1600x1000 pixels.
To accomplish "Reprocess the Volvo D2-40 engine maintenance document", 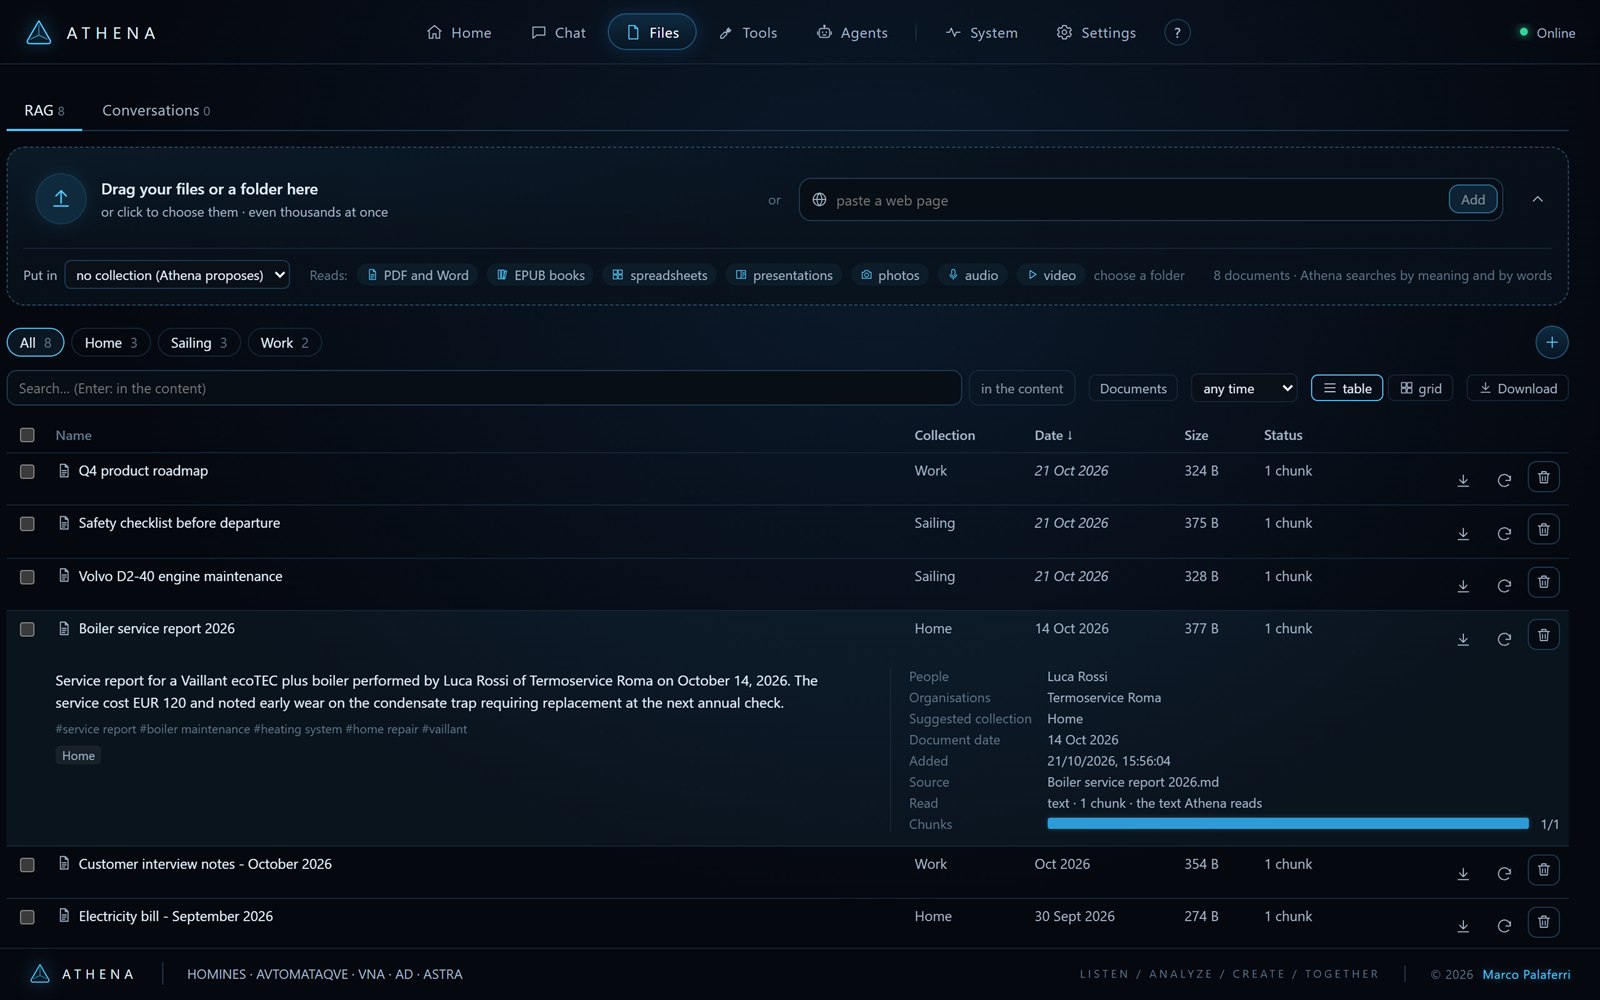I will pyautogui.click(x=1504, y=586).
